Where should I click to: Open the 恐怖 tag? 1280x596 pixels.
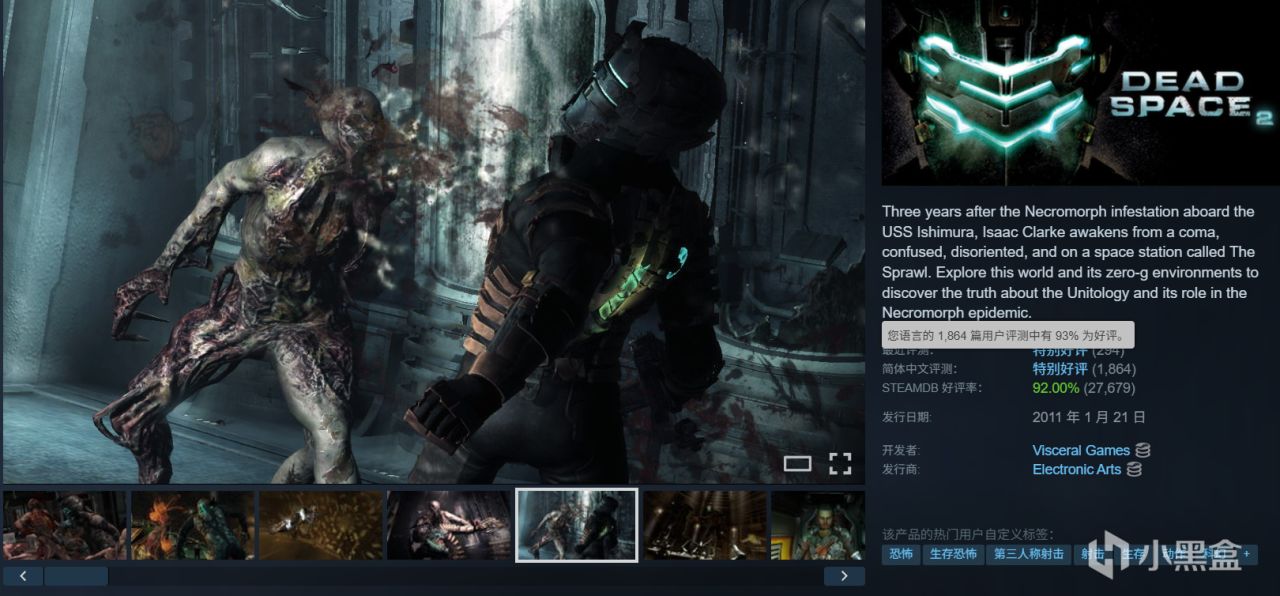901,554
